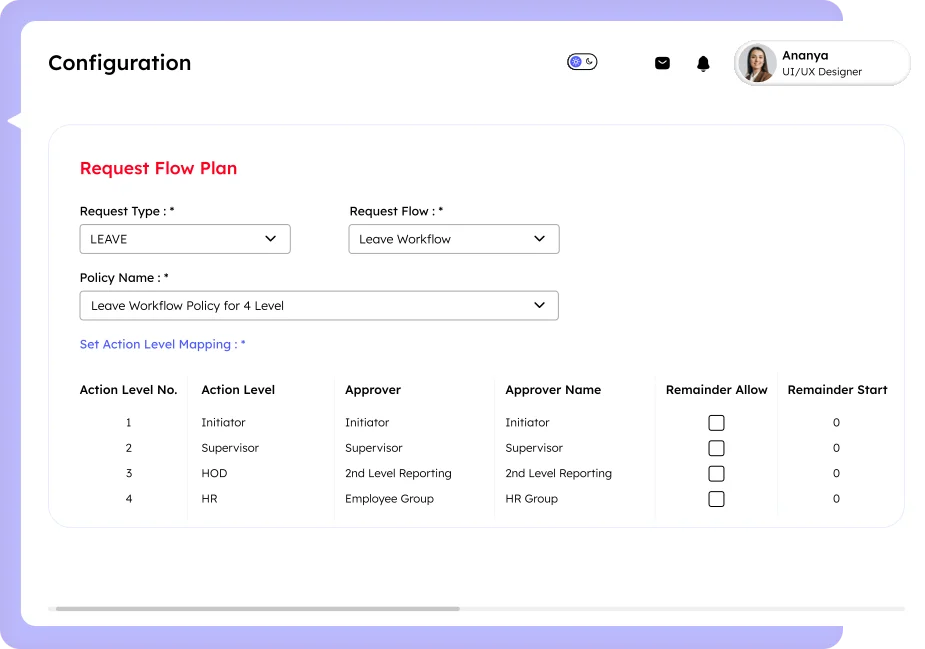Open messages via the envelope icon

coord(662,62)
